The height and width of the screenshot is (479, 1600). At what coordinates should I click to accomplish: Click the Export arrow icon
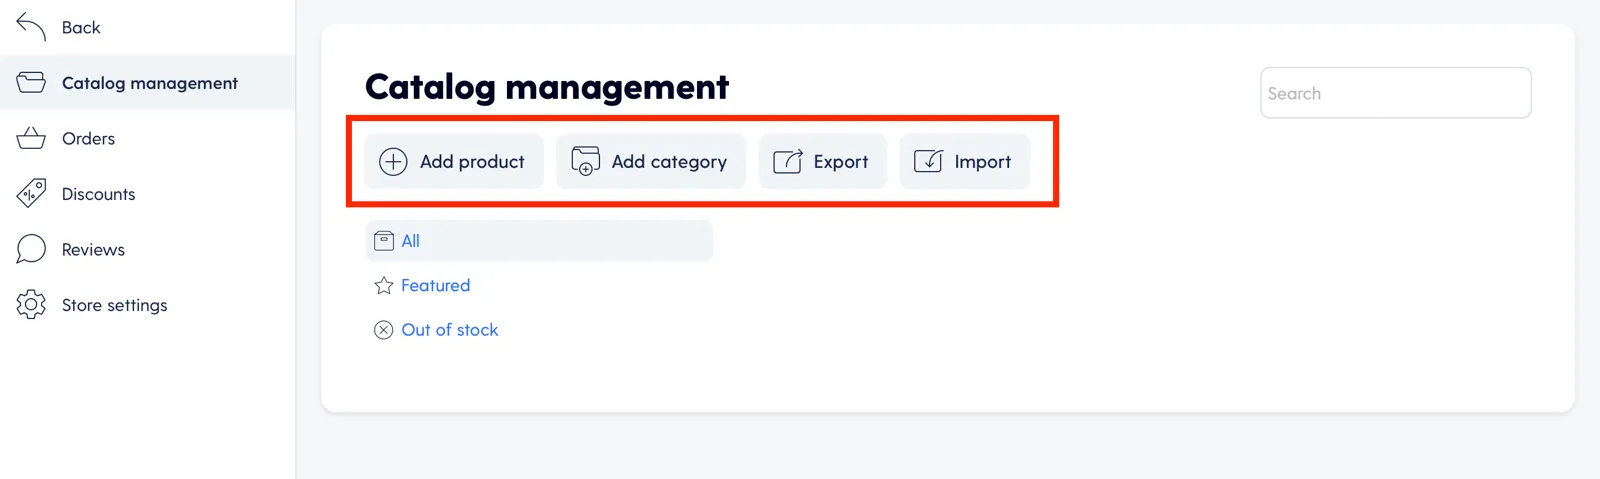788,161
